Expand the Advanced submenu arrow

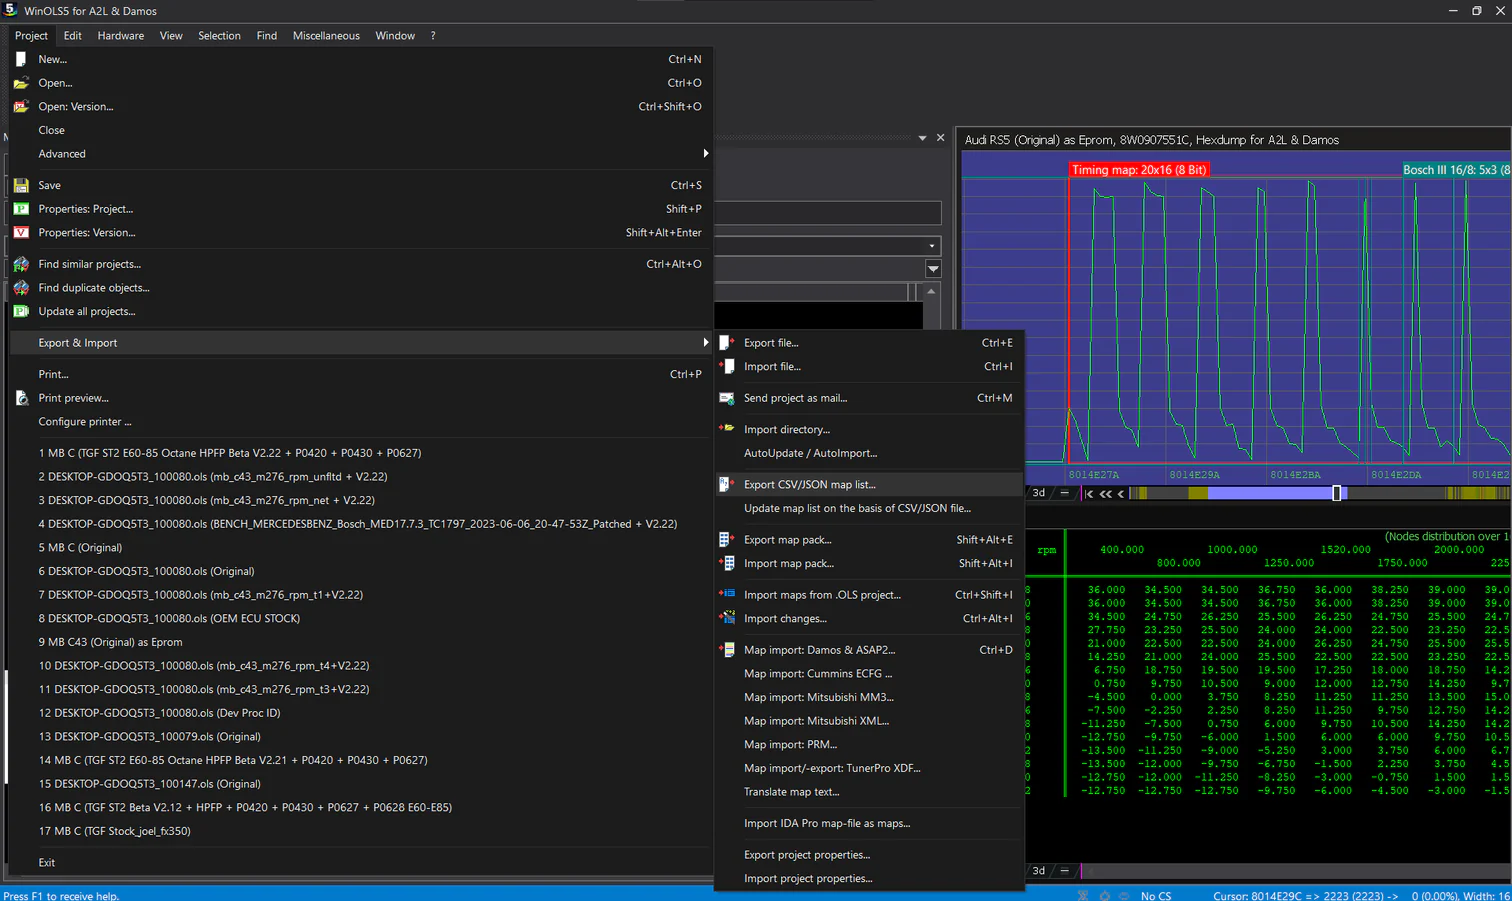point(705,154)
